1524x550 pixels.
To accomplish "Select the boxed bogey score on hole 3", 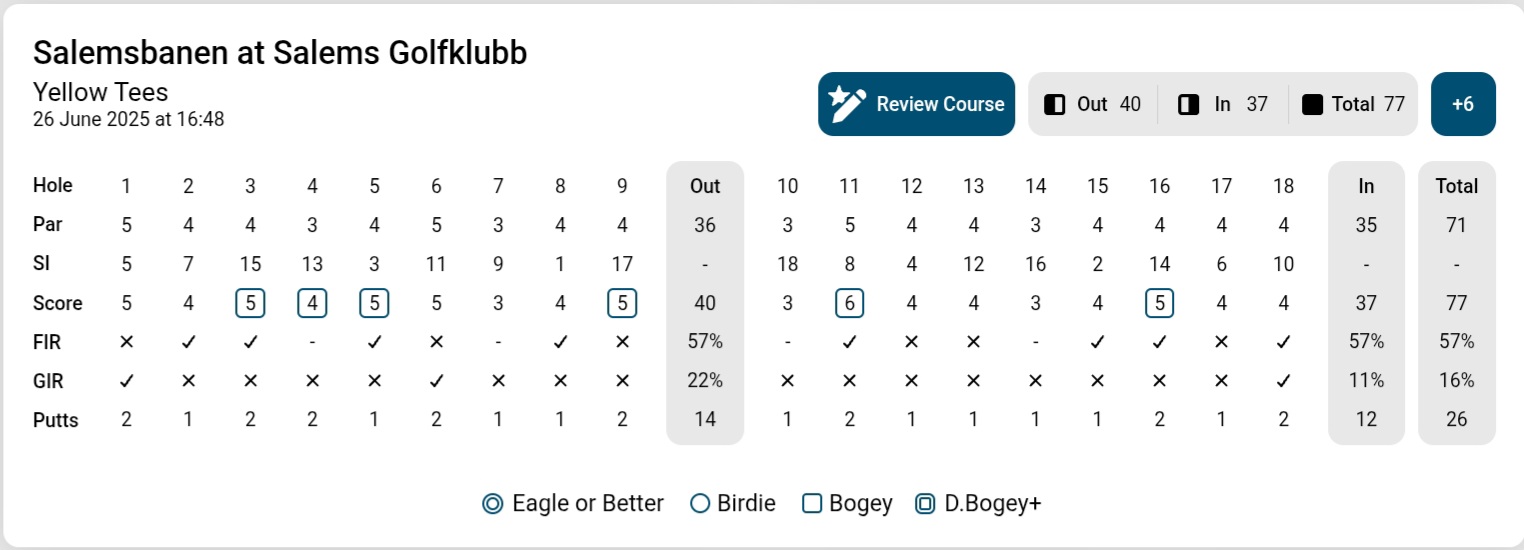I will pos(250,303).
